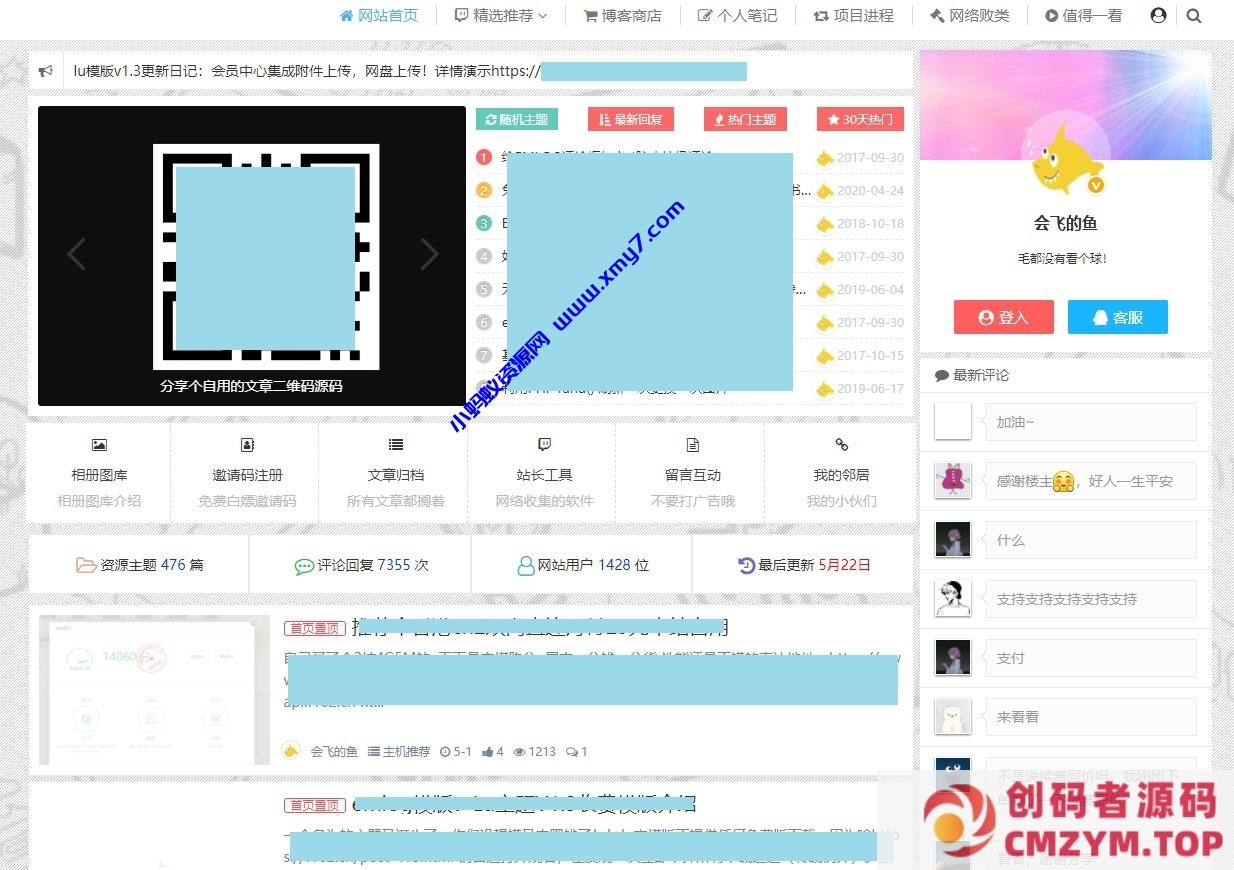Viewport: 1234px width, 870px height.
Task: Open the first pinned article thumbnail
Action: [x=154, y=690]
